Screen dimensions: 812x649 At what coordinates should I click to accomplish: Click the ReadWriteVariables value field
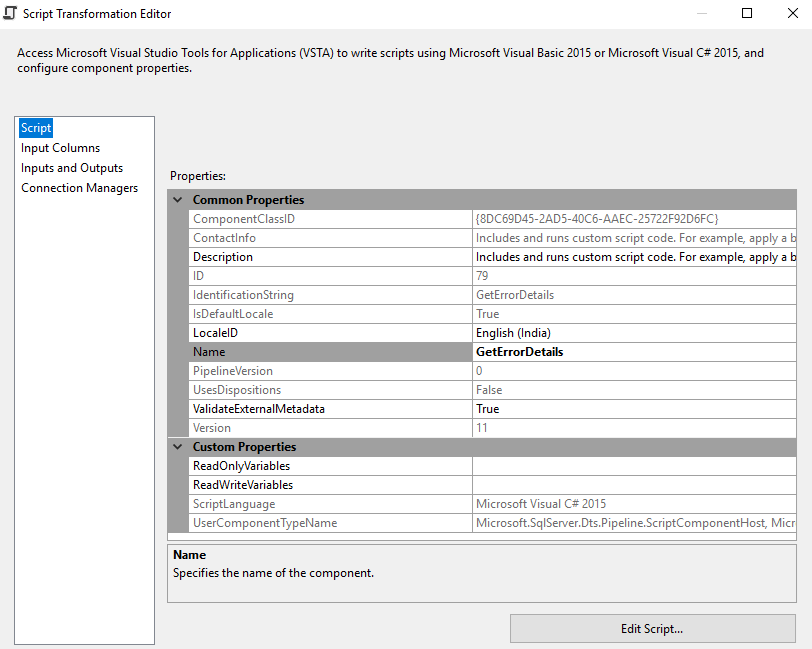click(640, 485)
